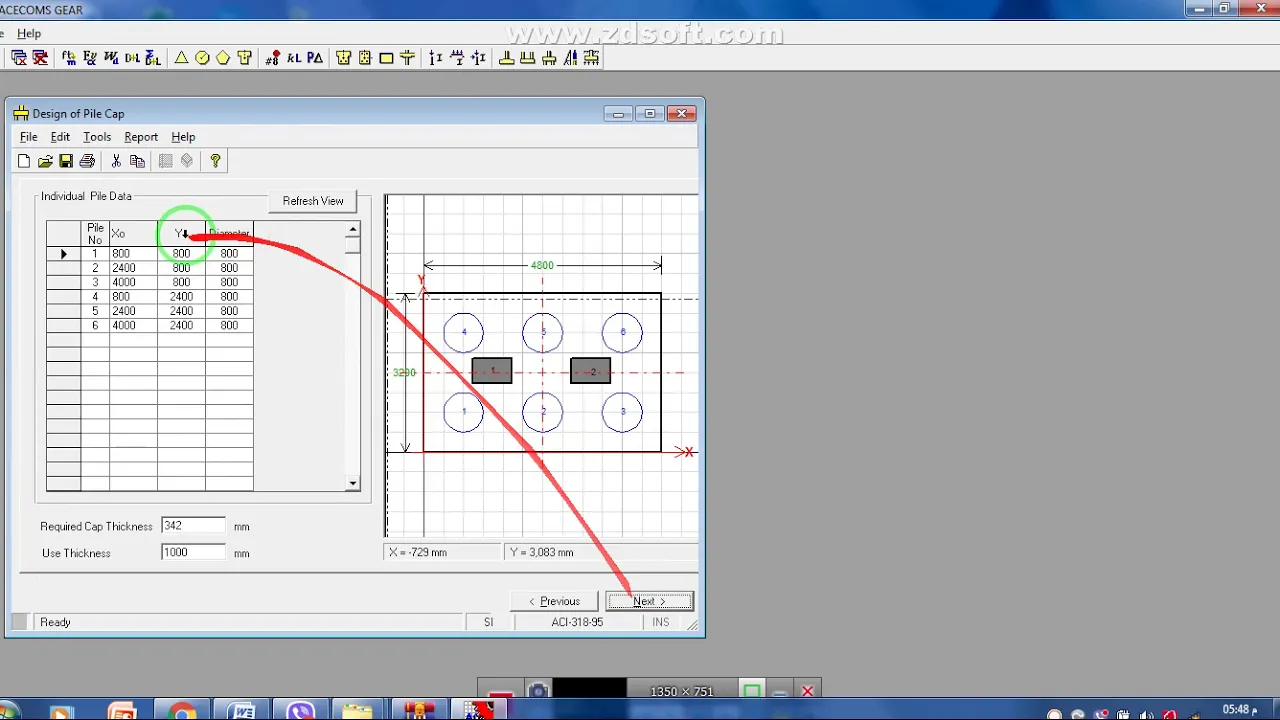1280x720 pixels.
Task: Click the Copy icon in Pile Cap toolbar
Action: click(137, 161)
